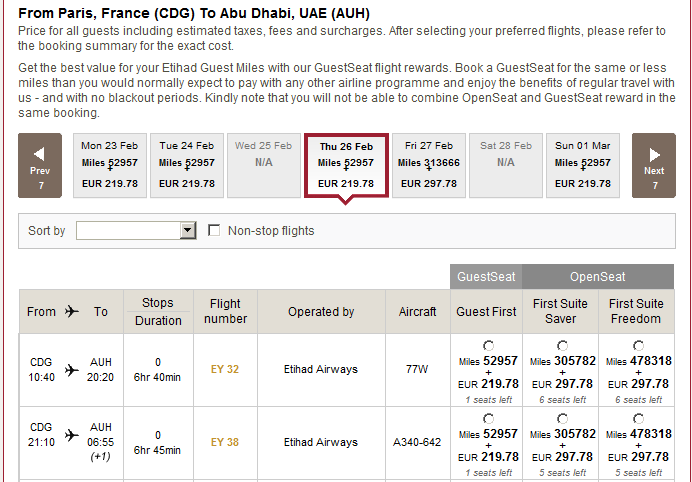Click the Thu 26 Feb selected date tab
Image resolution: width=692 pixels, height=482 pixels.
pyautogui.click(x=346, y=165)
